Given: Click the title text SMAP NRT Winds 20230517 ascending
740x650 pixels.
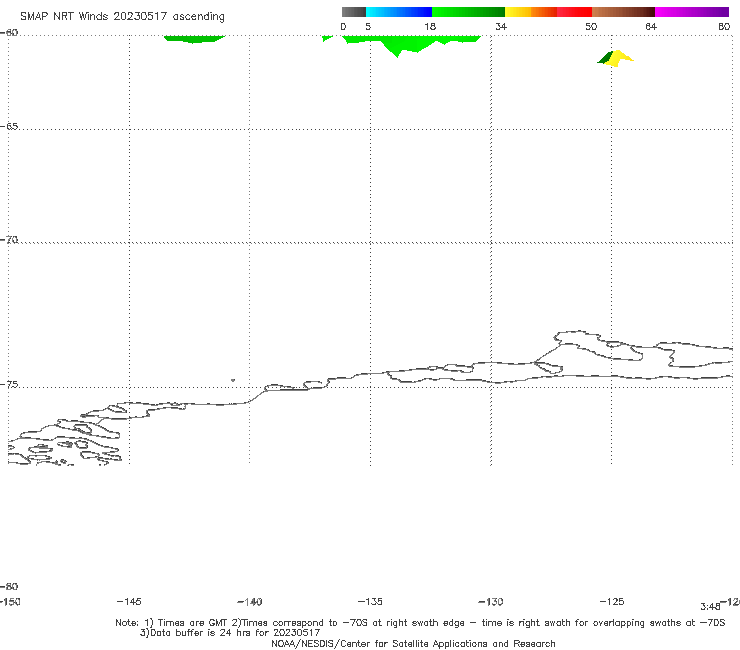Looking at the screenshot, I should (122, 17).
